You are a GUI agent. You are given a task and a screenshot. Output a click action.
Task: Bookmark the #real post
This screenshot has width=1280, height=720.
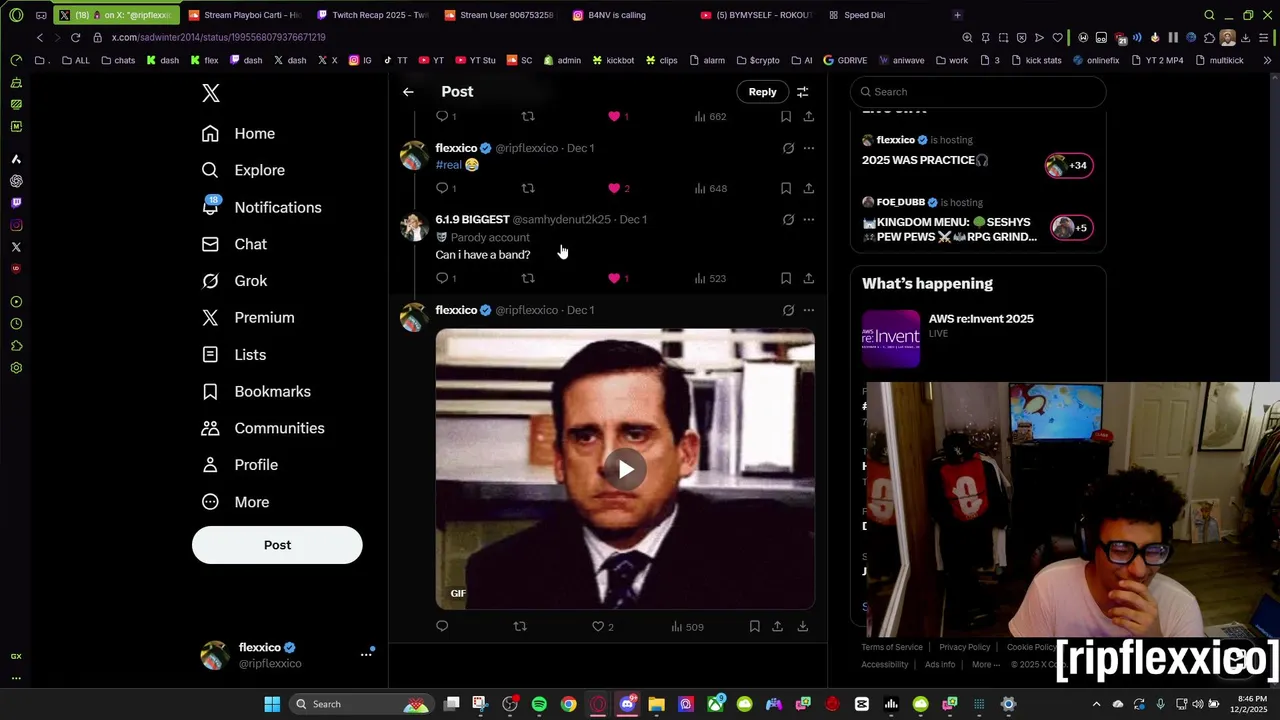(x=786, y=188)
